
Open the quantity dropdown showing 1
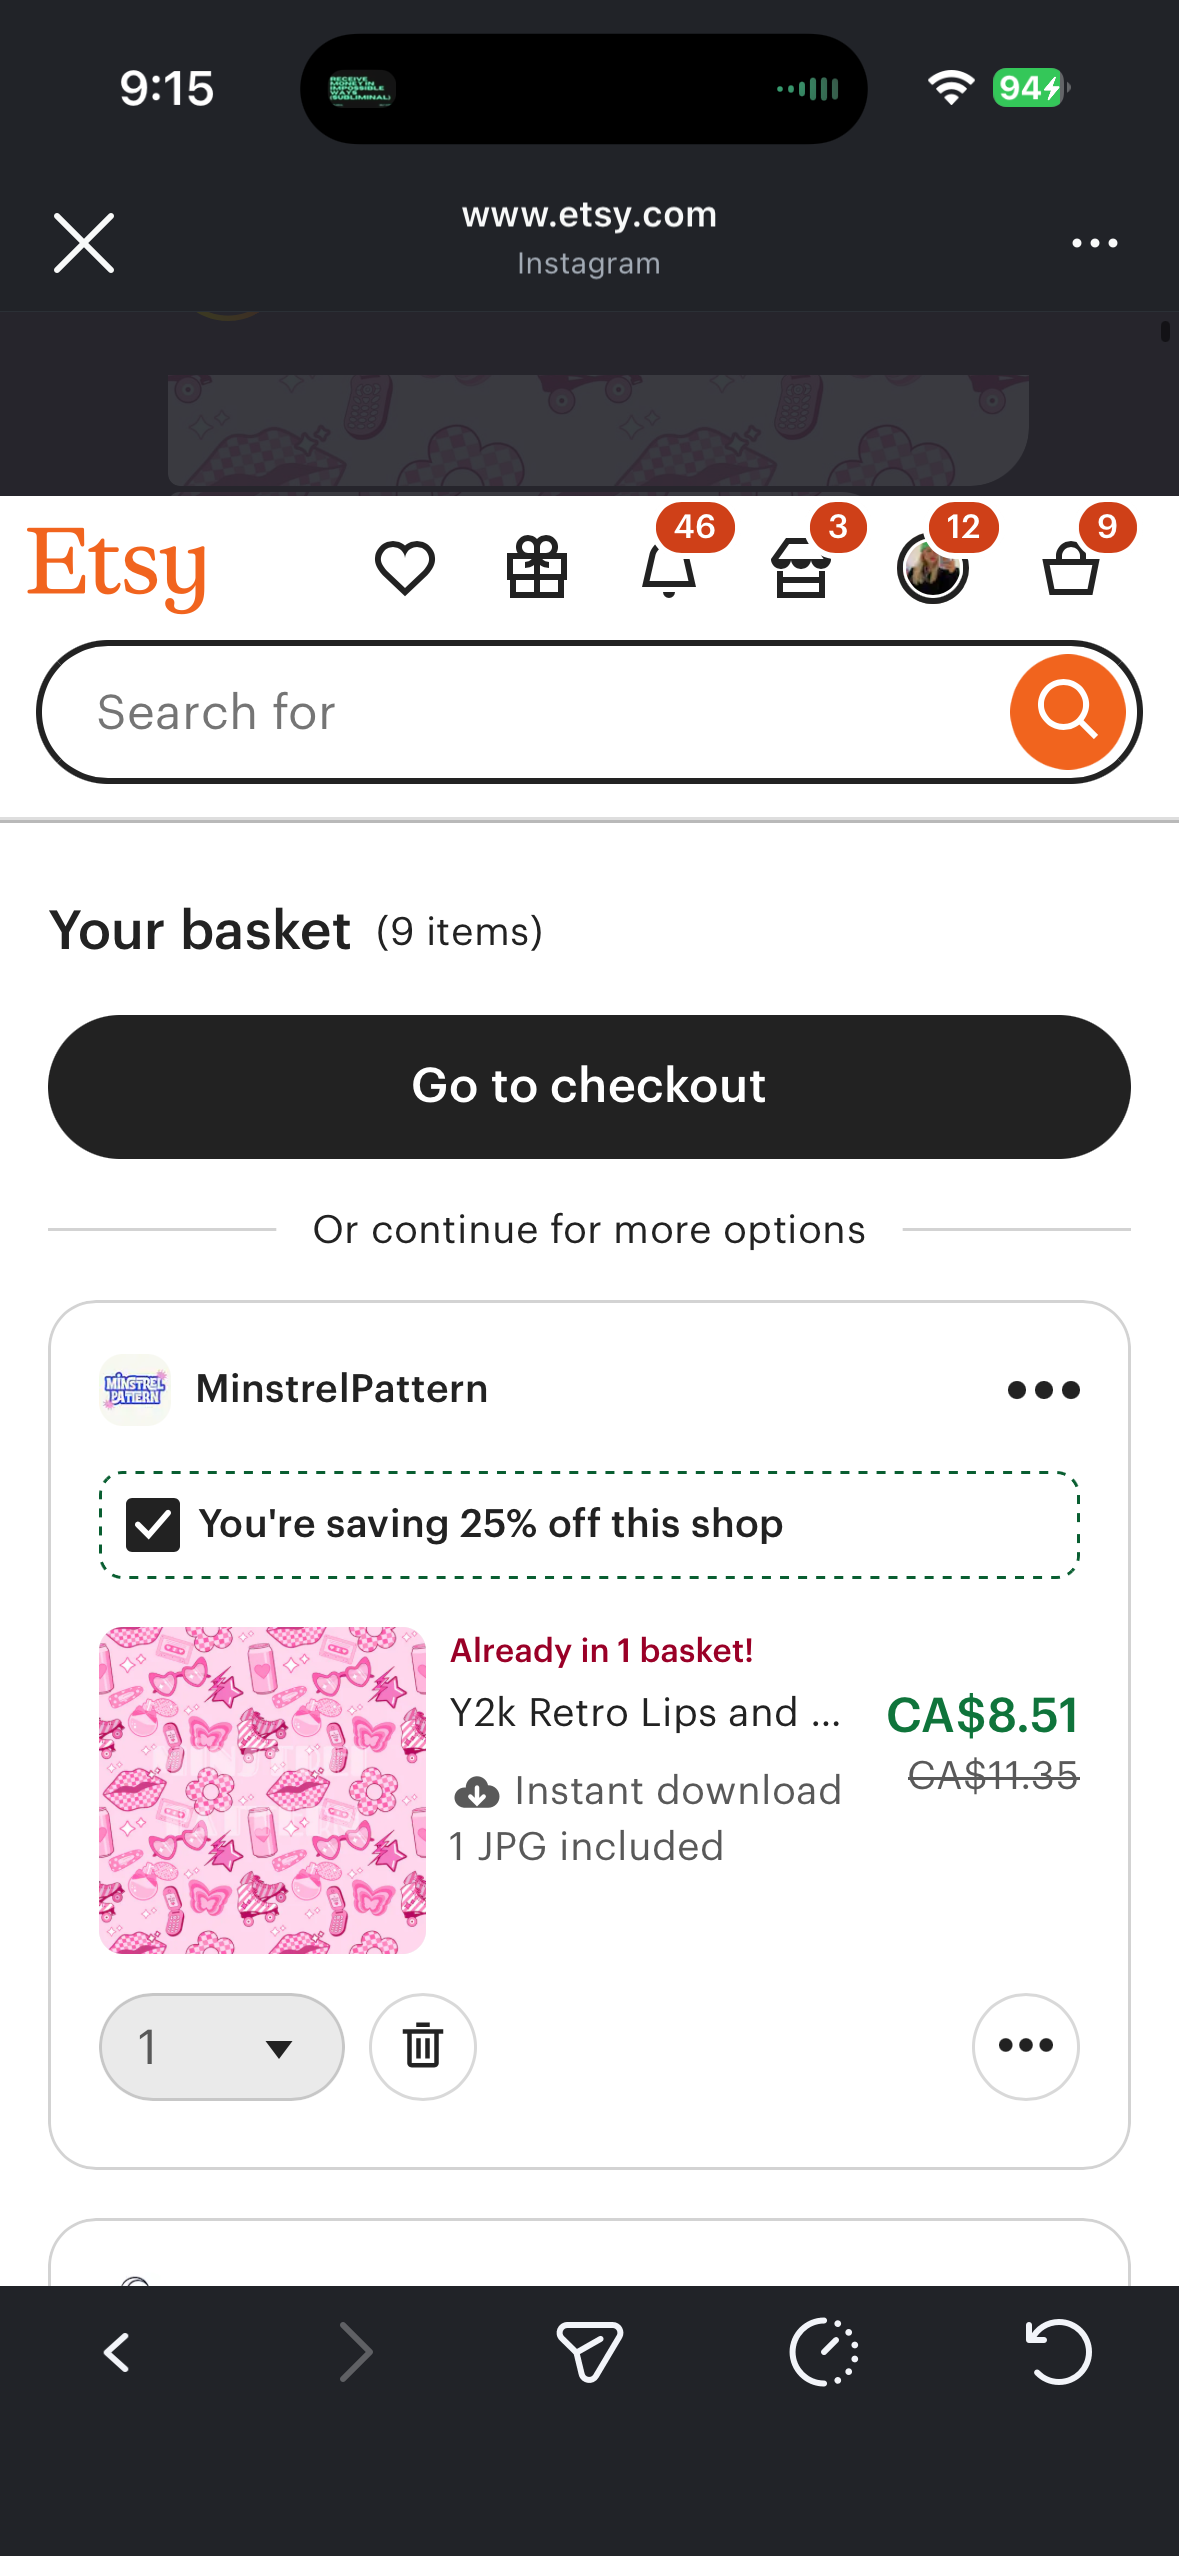221,2046
